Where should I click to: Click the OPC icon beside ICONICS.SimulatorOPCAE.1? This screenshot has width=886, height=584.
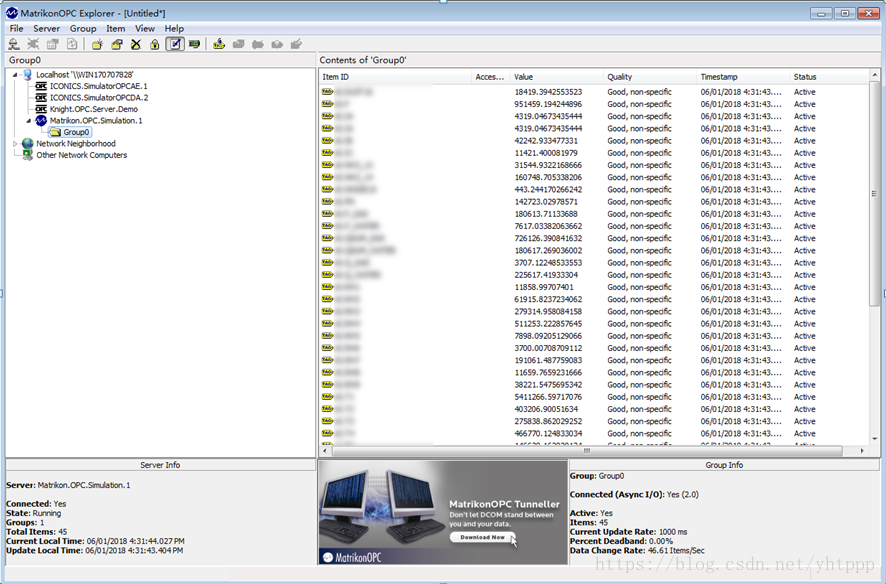click(41, 86)
